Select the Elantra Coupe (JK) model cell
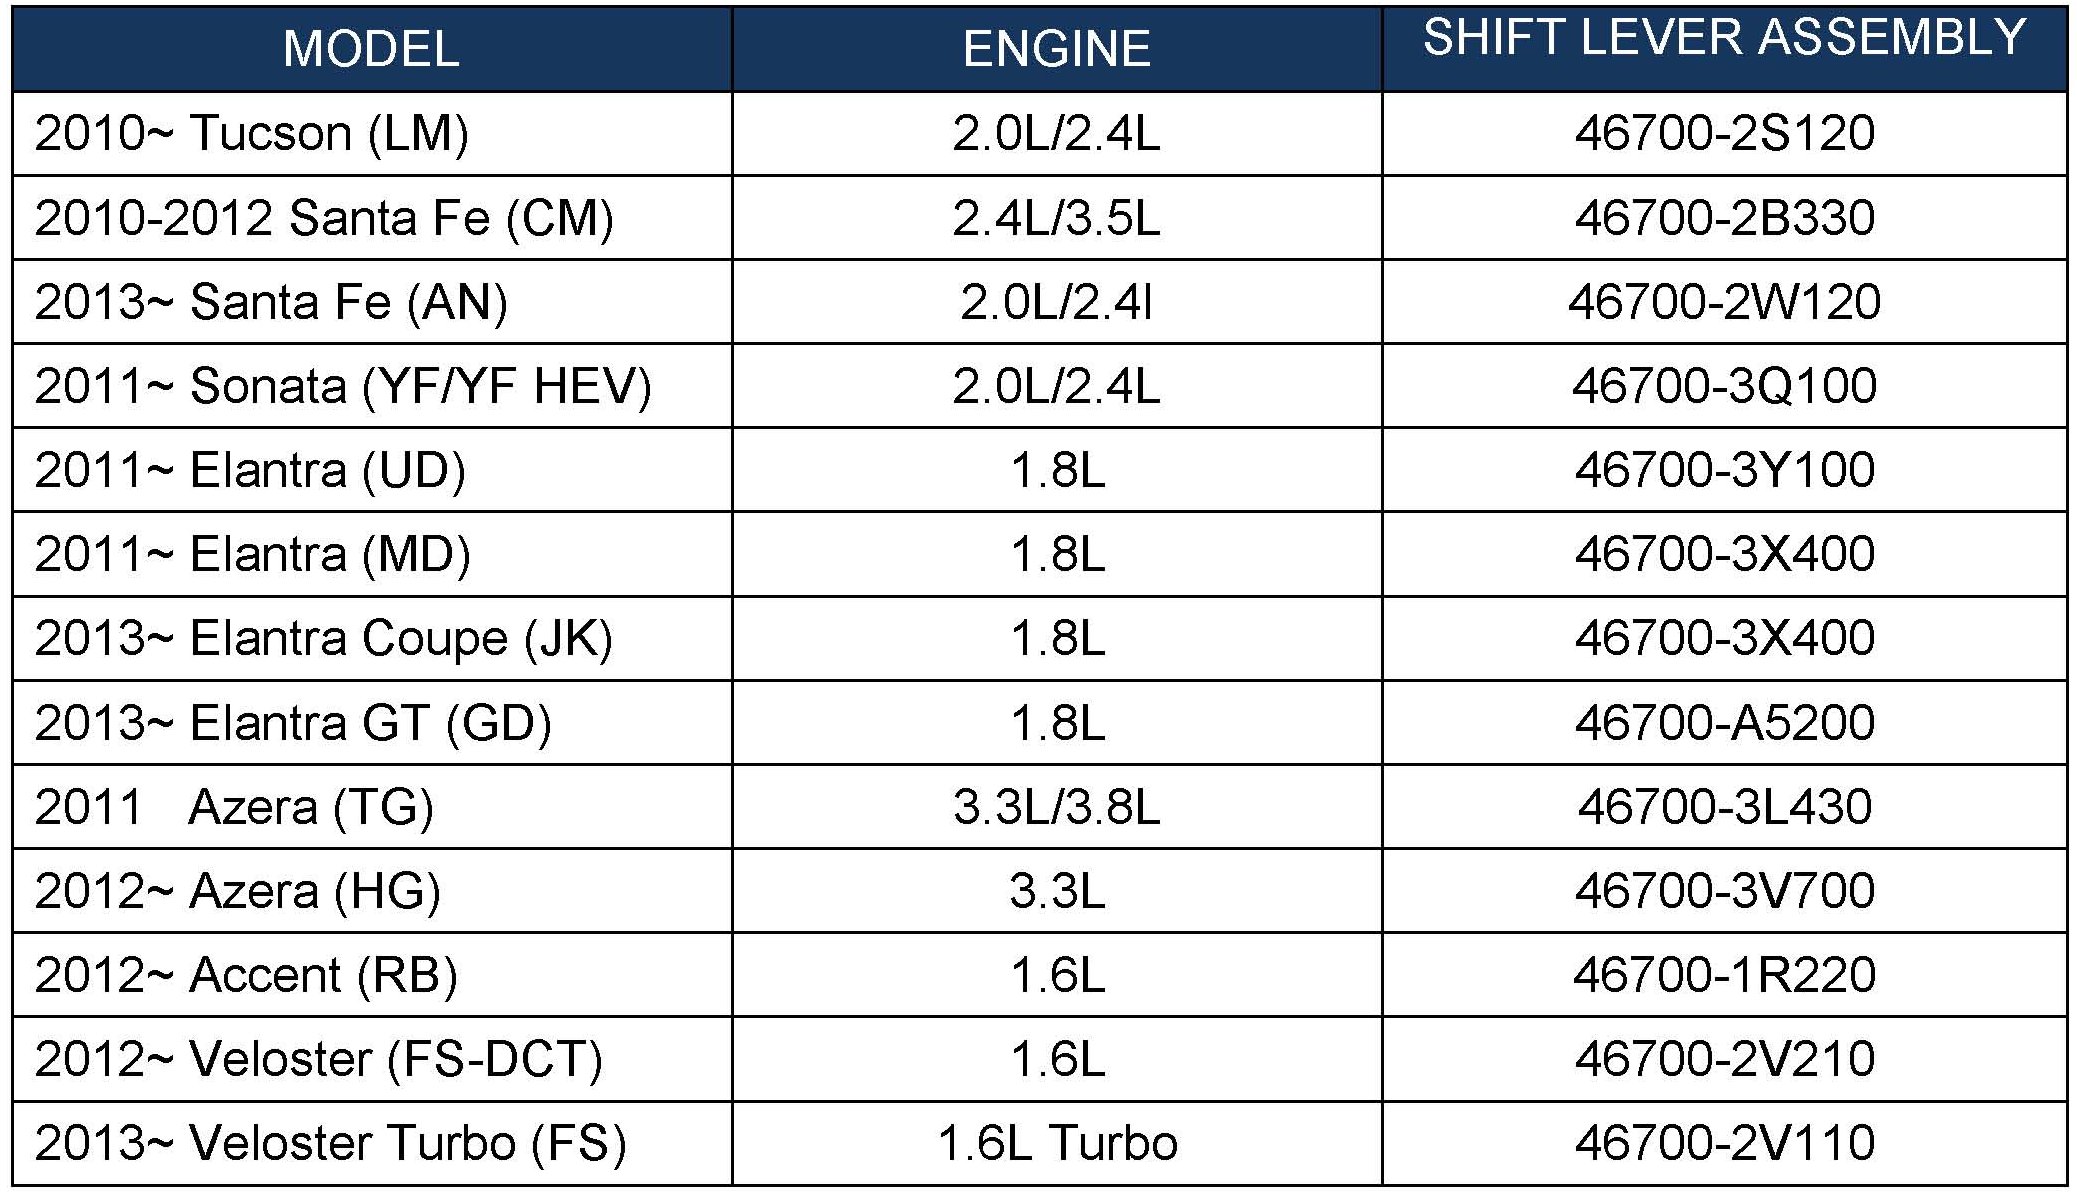Viewport: 2077px width, 1192px height. click(x=323, y=639)
